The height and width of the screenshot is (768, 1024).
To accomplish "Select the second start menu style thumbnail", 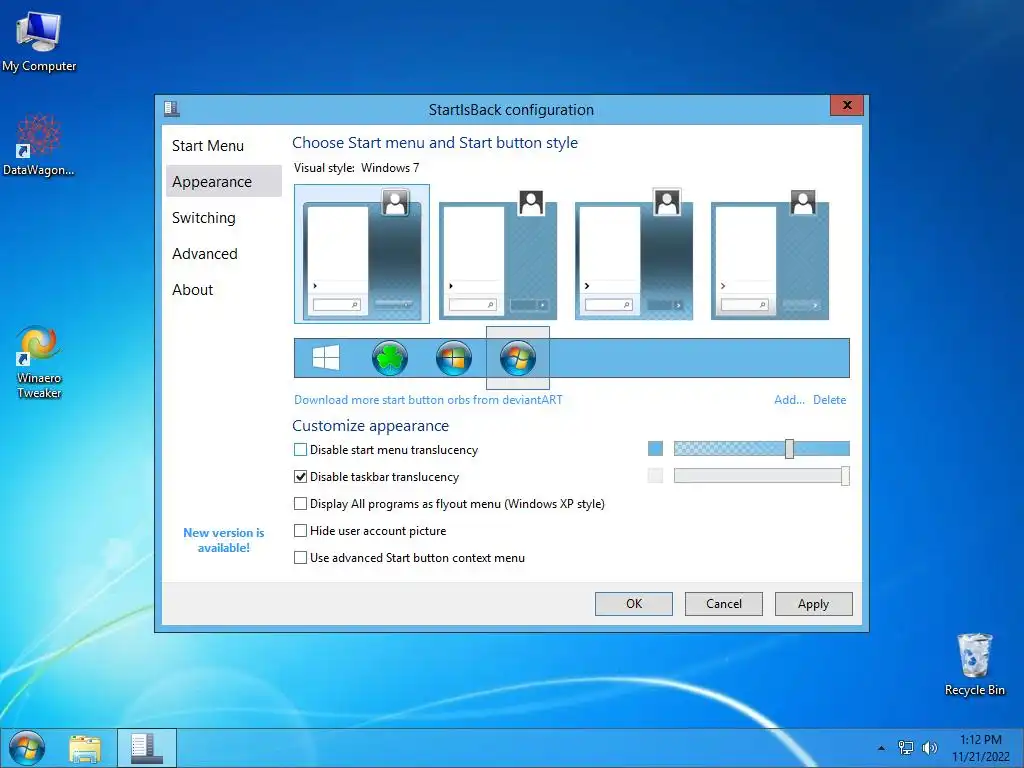I will (x=498, y=254).
